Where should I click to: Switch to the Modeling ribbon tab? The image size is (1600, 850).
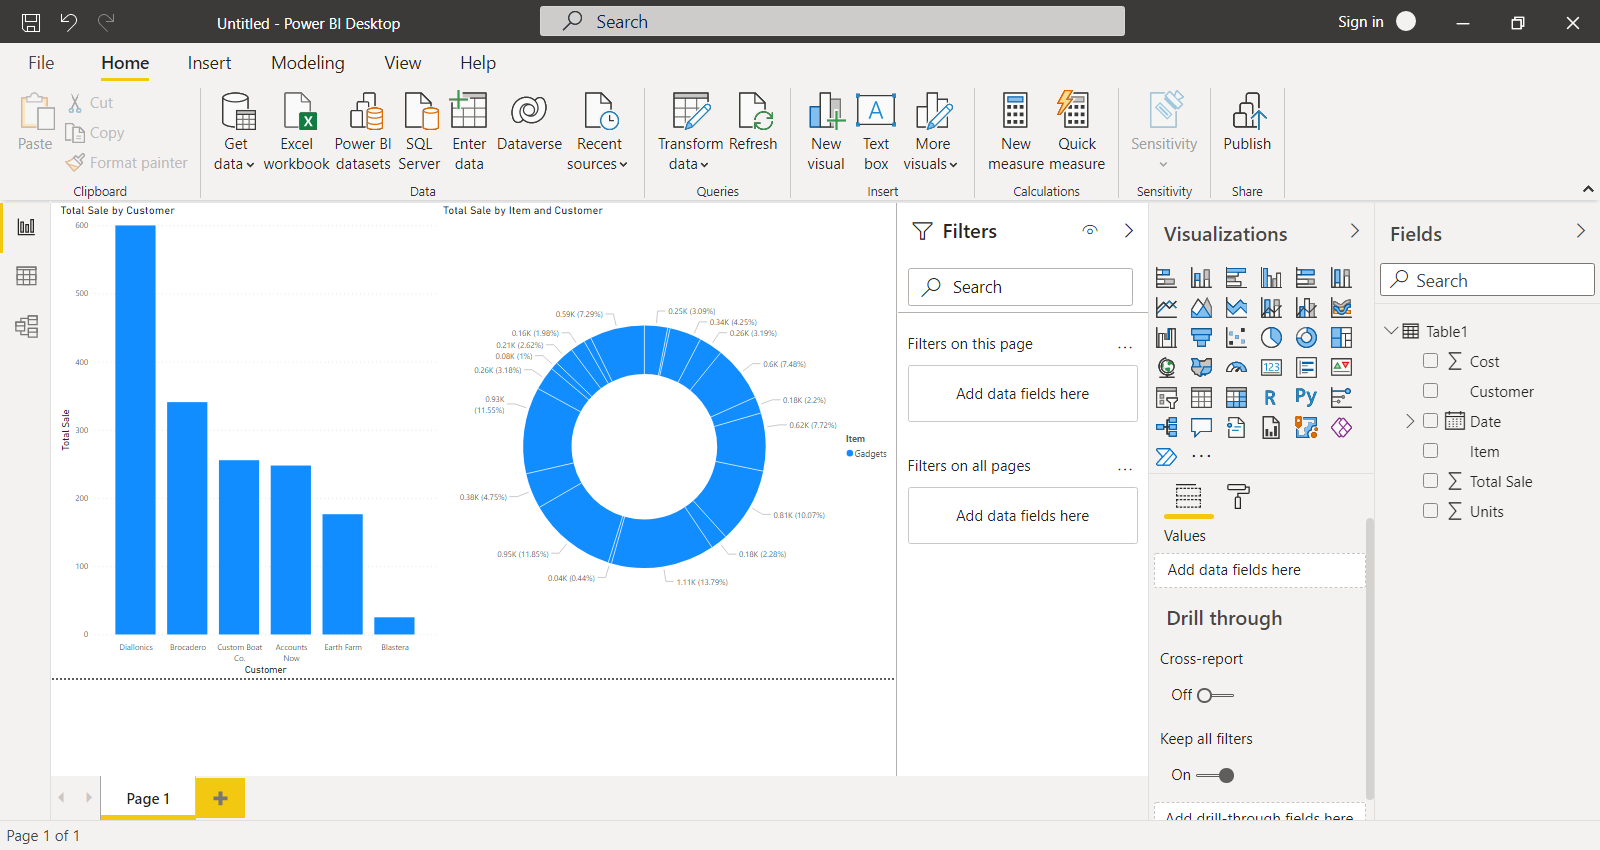308,63
